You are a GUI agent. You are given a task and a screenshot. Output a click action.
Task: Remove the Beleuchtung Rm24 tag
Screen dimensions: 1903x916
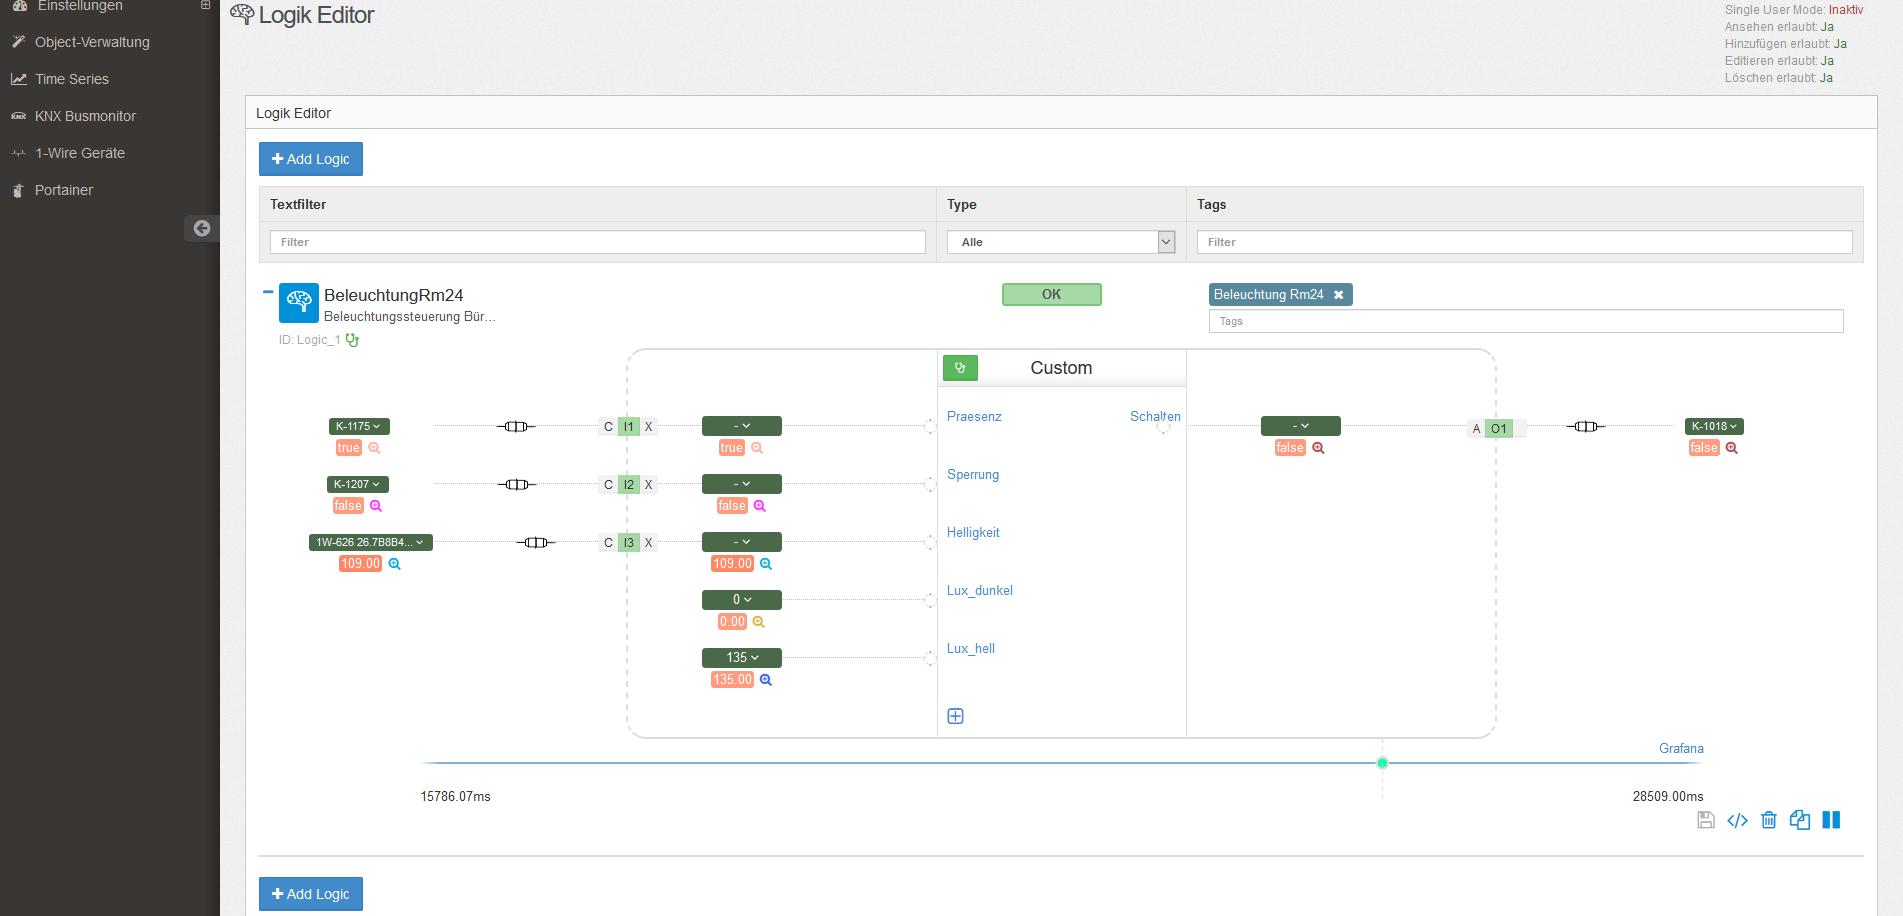1338,295
